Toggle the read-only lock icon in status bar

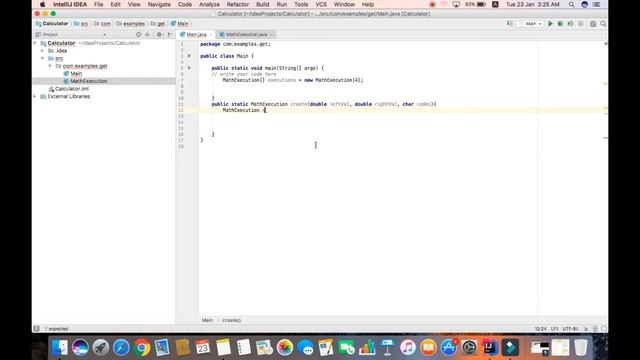point(586,329)
